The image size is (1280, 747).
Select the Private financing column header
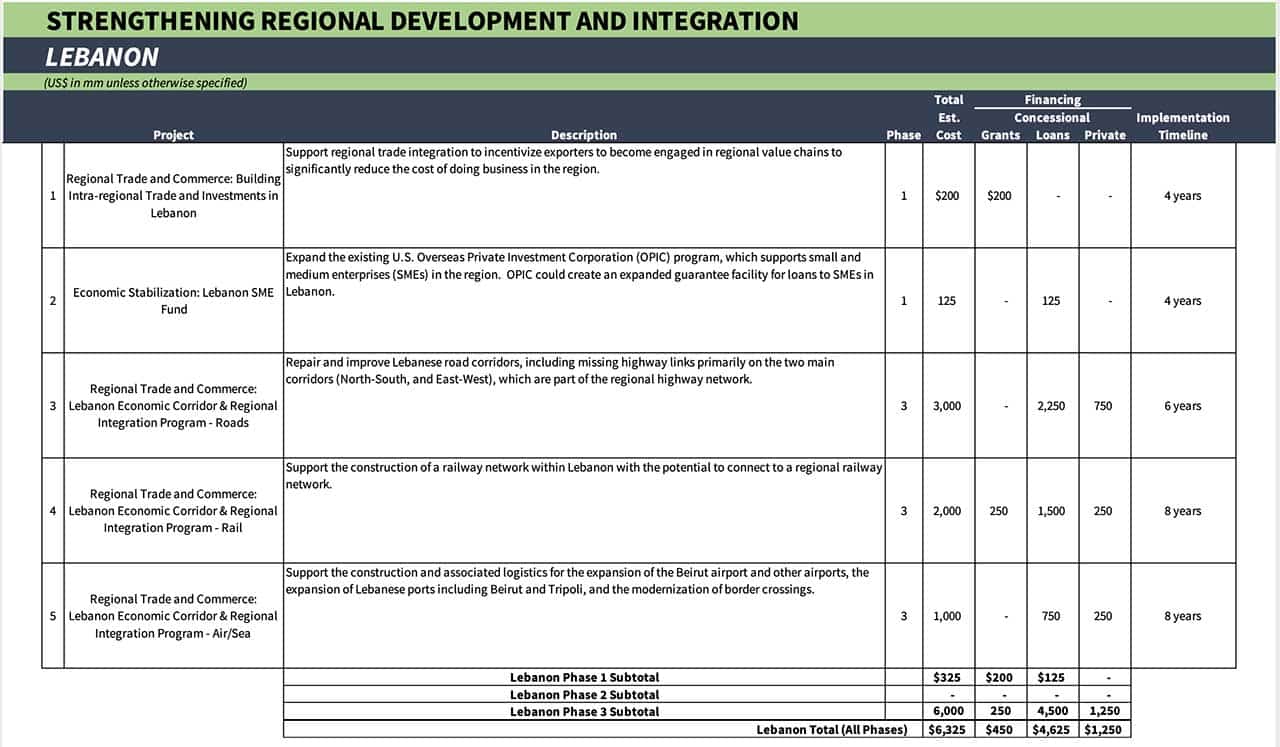pos(1104,135)
